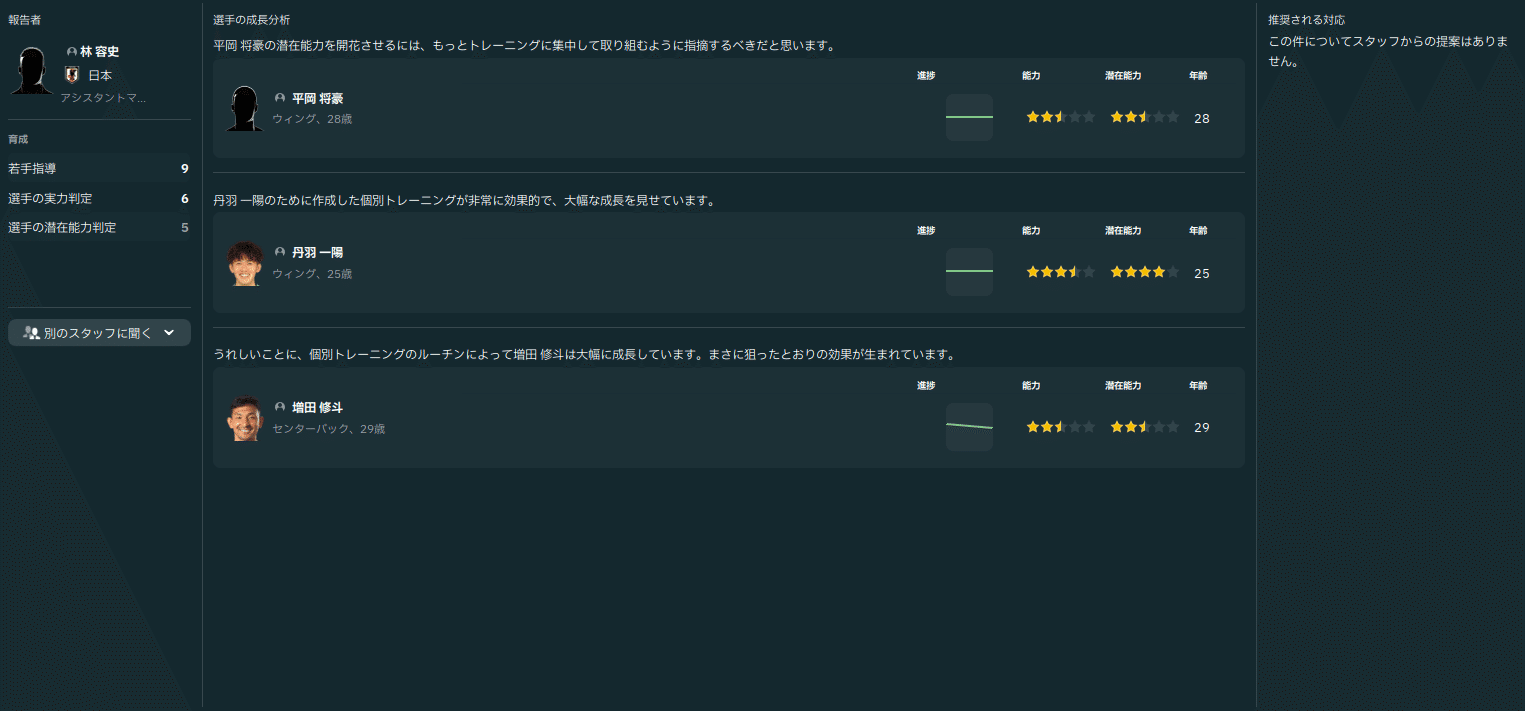The image size is (1525, 711).
Task: Open 丹羽 一陽 player name link
Action: coord(317,253)
